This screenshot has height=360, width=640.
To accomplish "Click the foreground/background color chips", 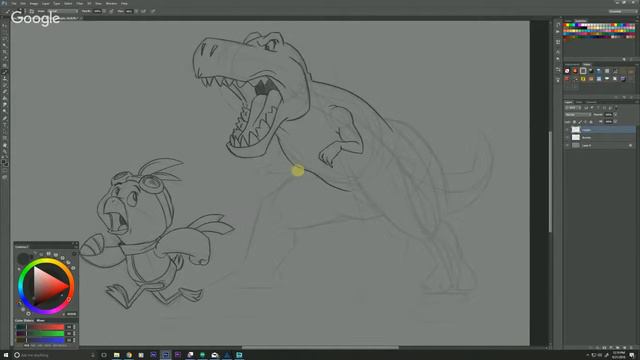I will pos(5,162).
